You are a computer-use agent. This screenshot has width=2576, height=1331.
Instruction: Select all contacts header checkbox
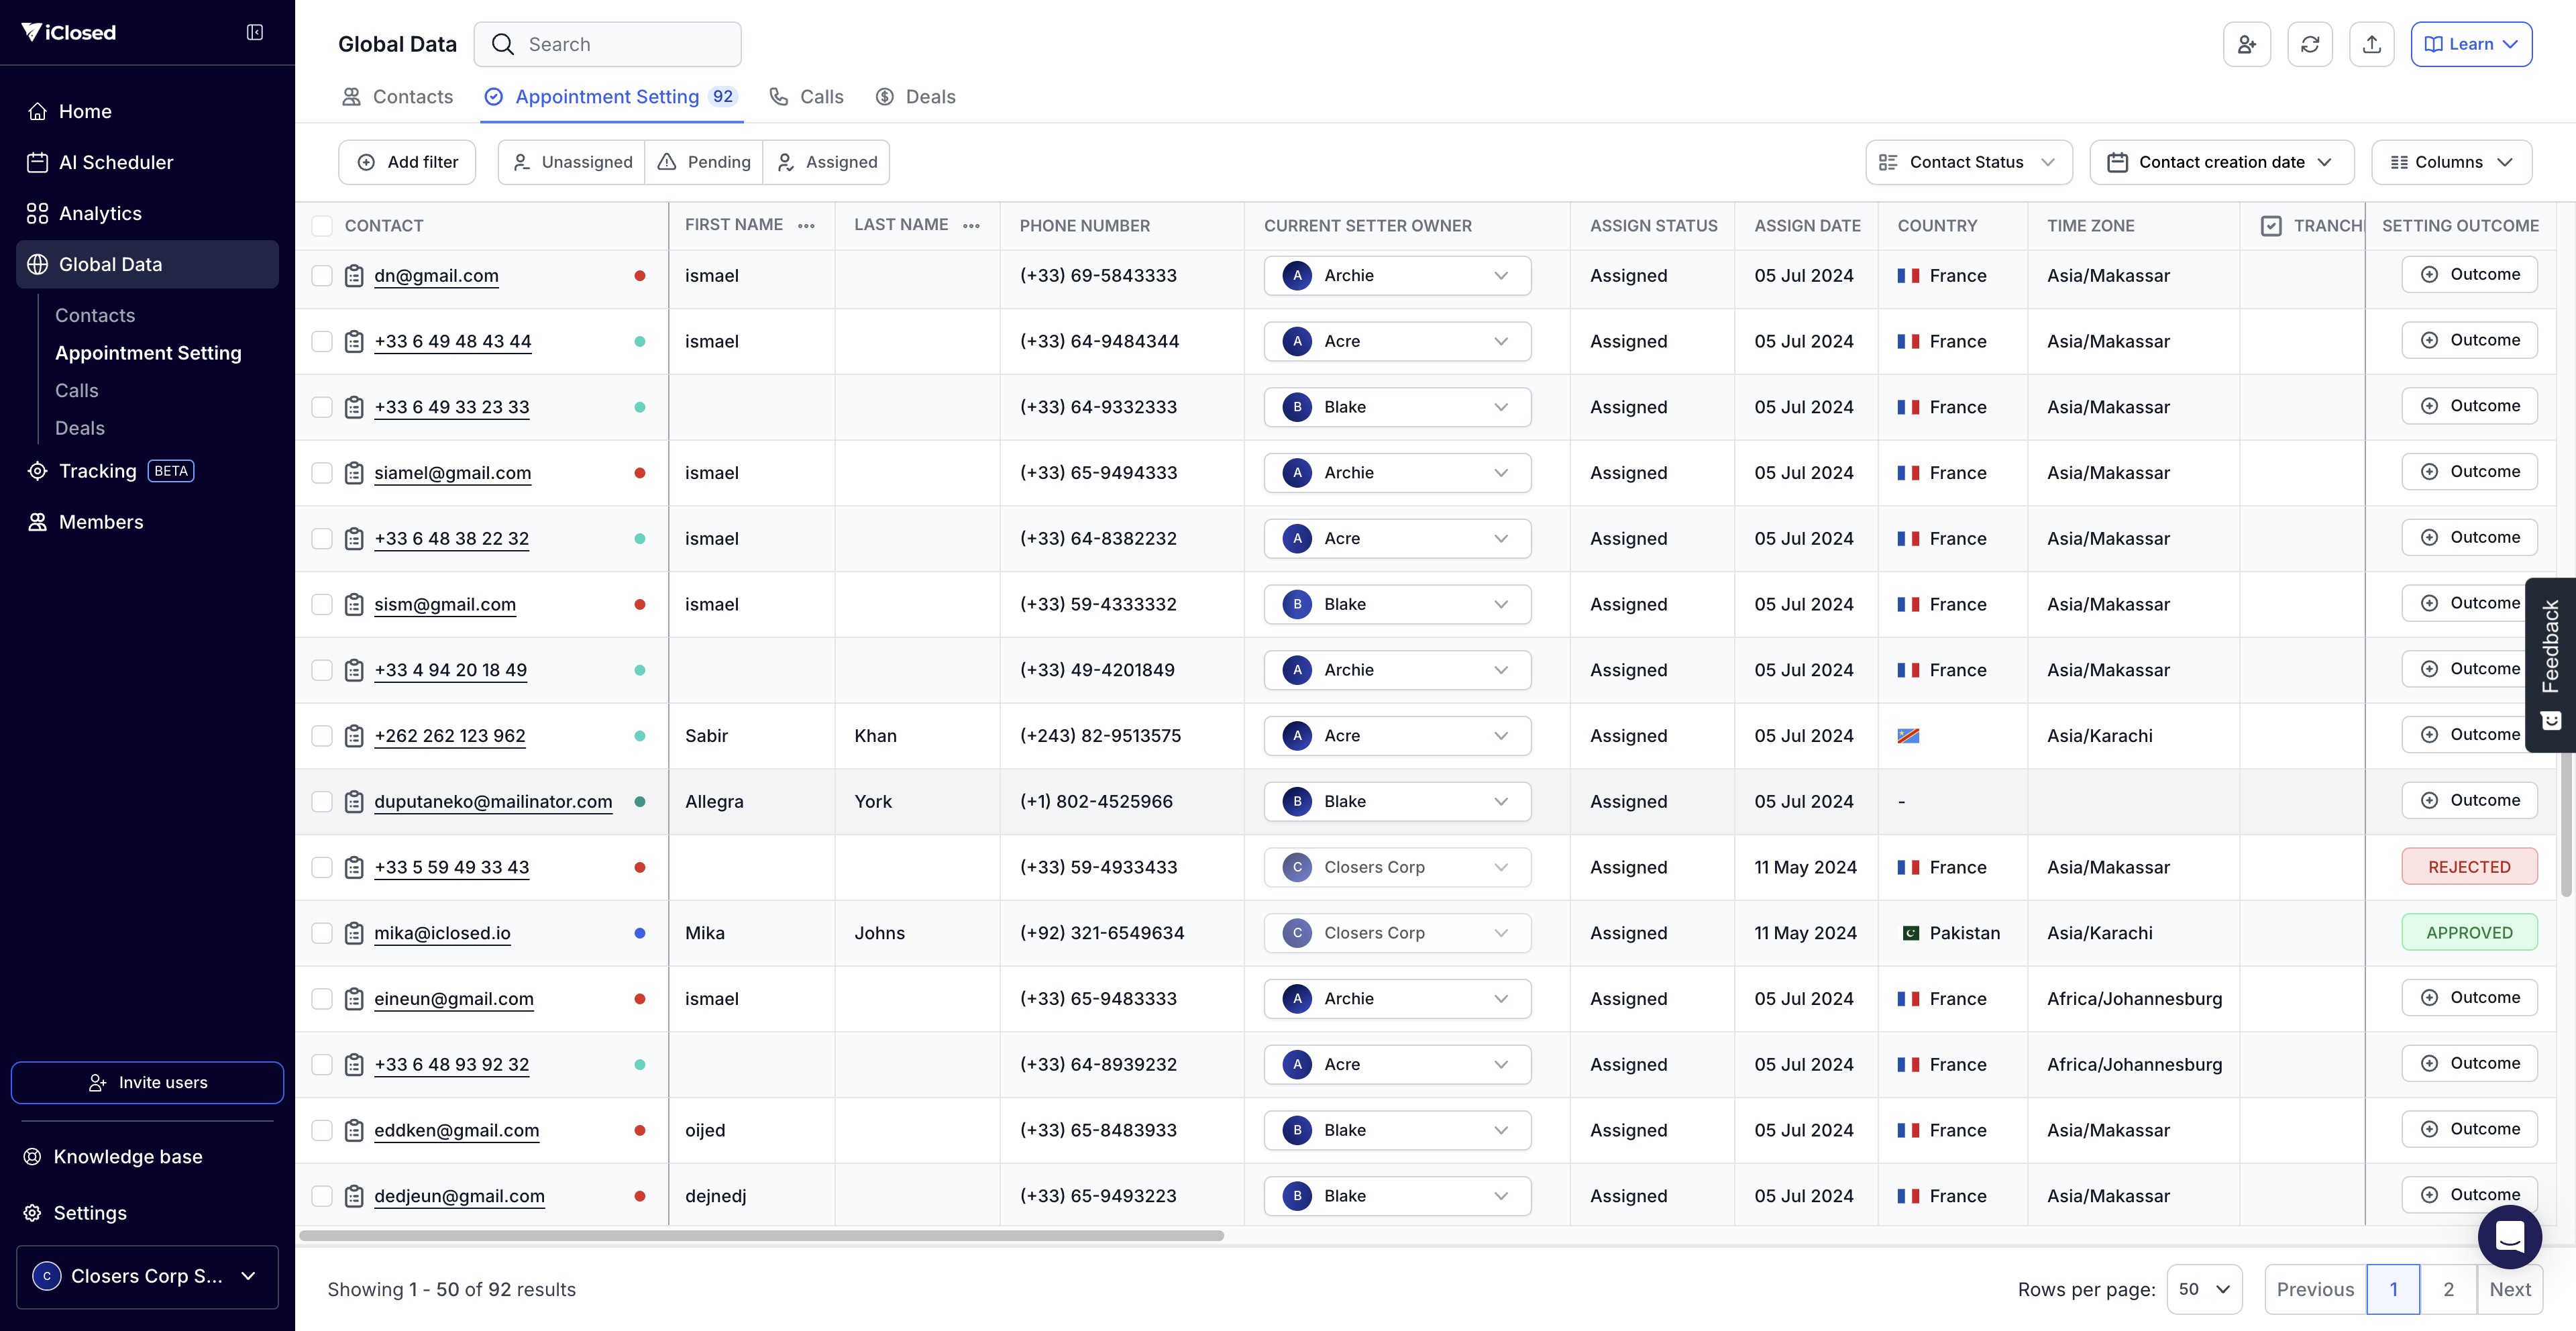pyautogui.click(x=322, y=226)
